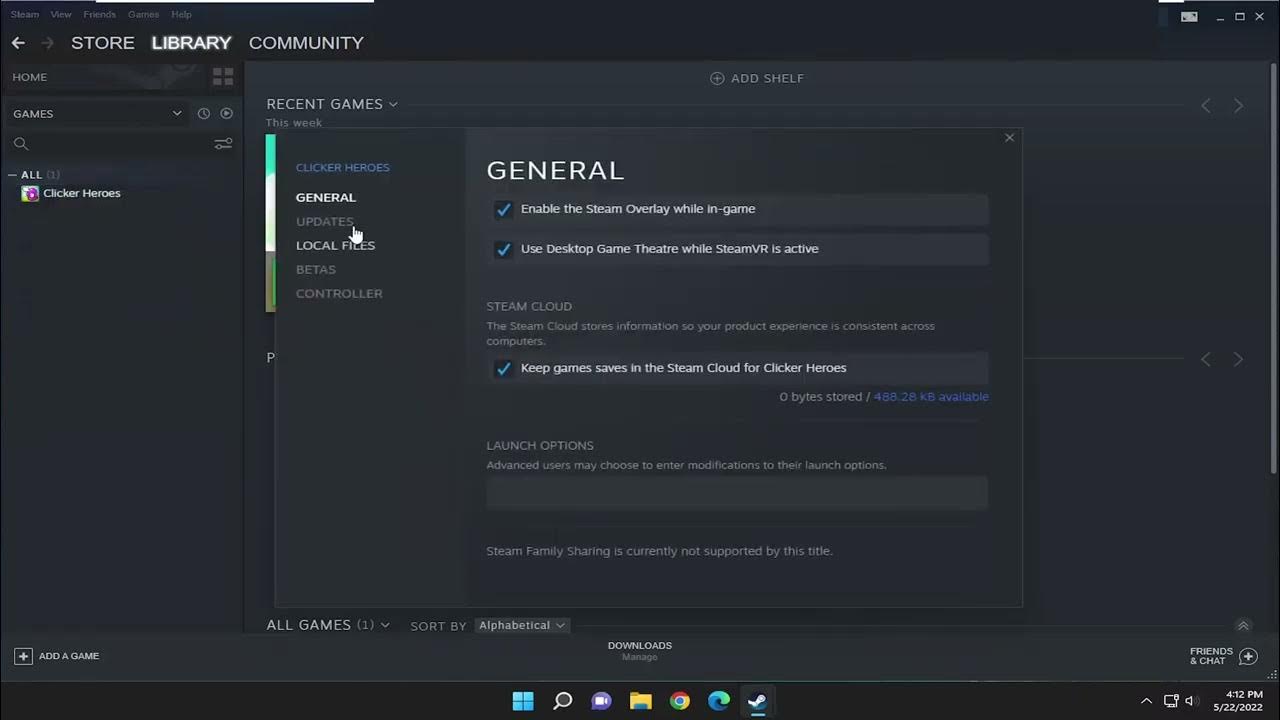Click the forward navigation arrow
1280x720 pixels.
pyautogui.click(x=47, y=43)
